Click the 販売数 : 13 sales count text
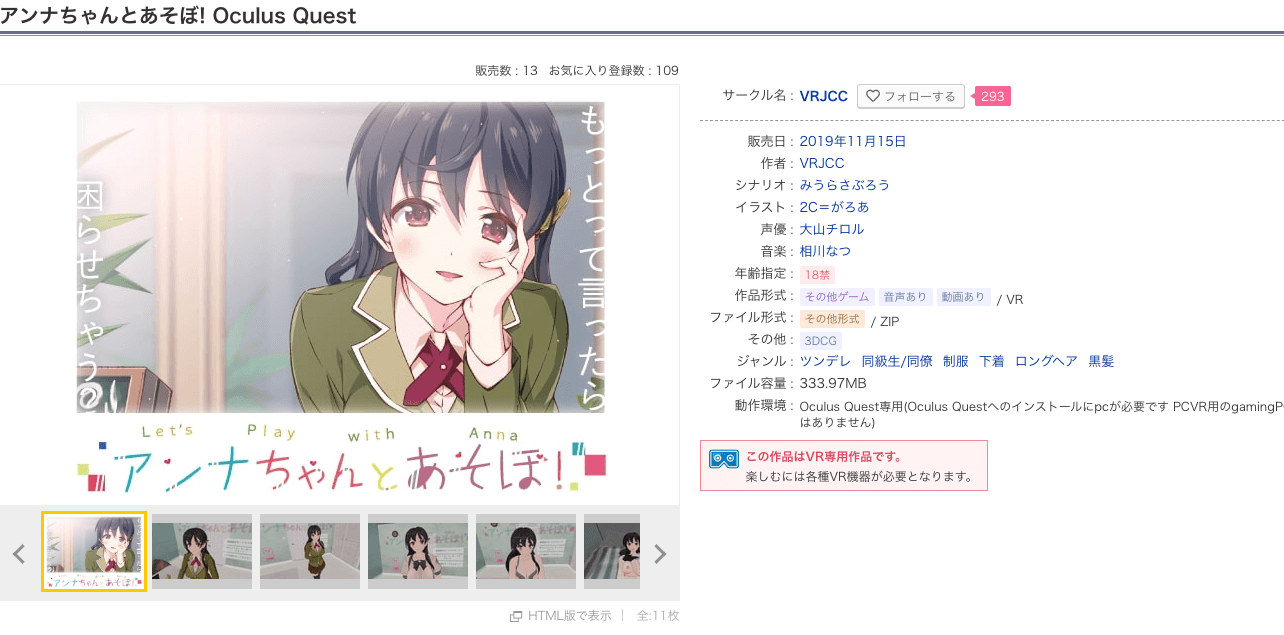 coord(507,71)
